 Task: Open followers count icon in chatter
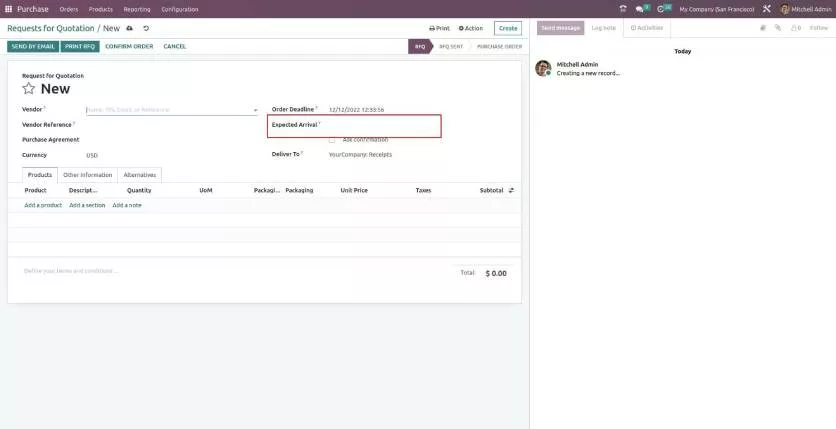tap(796, 28)
